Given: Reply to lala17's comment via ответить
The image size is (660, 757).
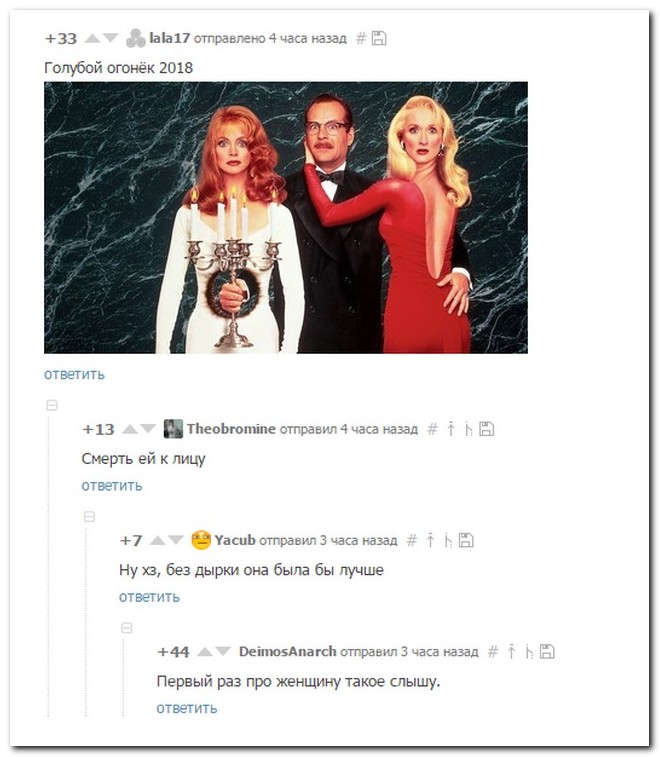Looking at the screenshot, I should click(74, 374).
